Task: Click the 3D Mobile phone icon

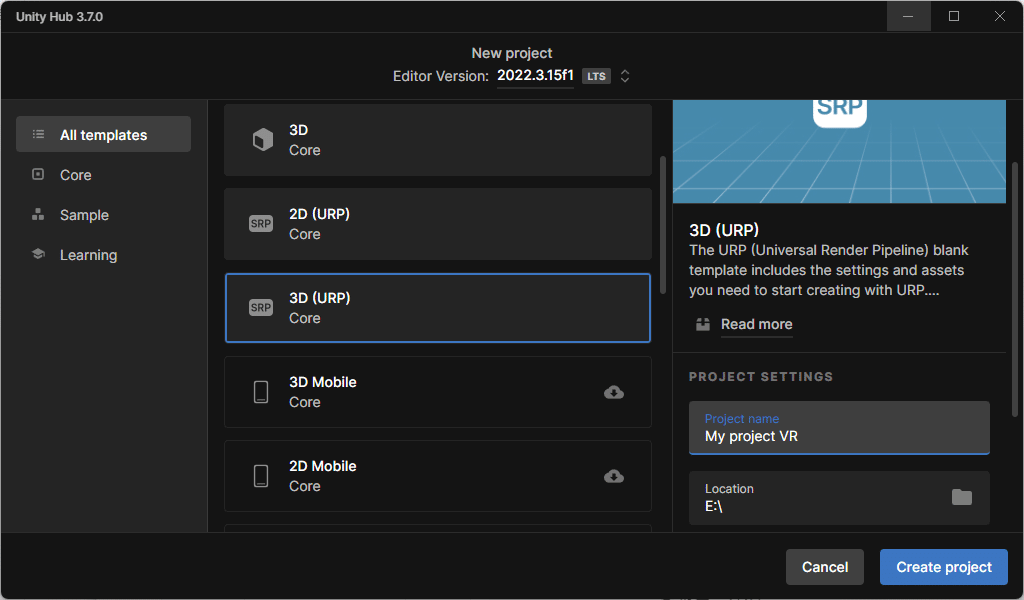Action: [261, 392]
